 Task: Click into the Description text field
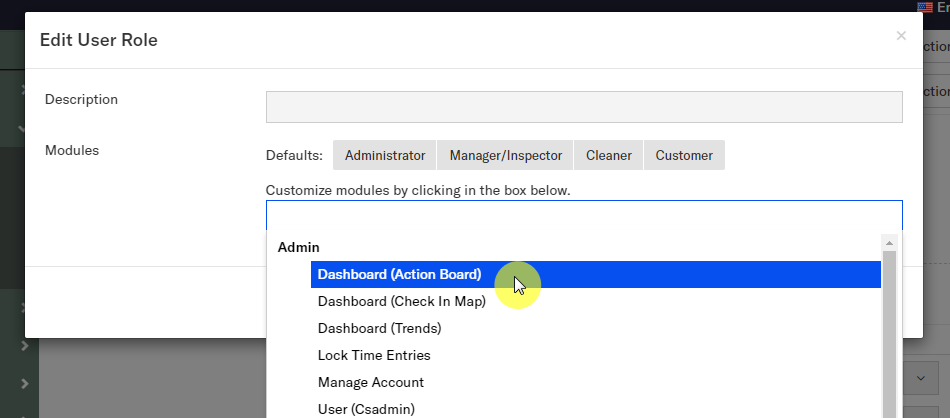click(583, 107)
